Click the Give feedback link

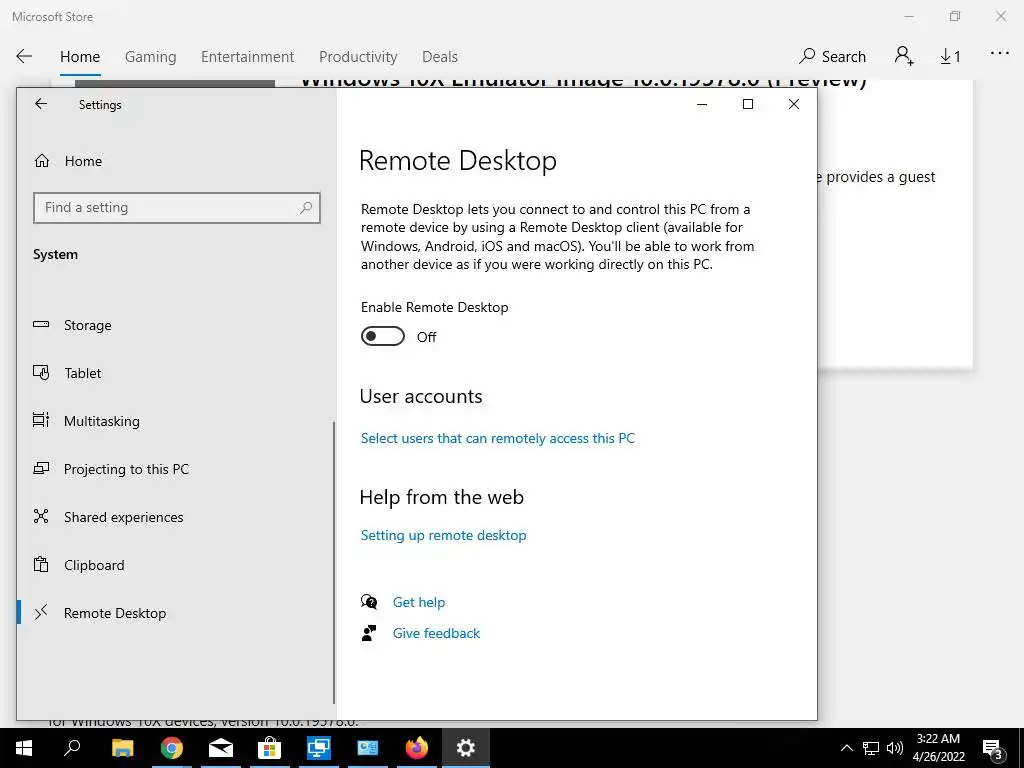[x=436, y=633]
